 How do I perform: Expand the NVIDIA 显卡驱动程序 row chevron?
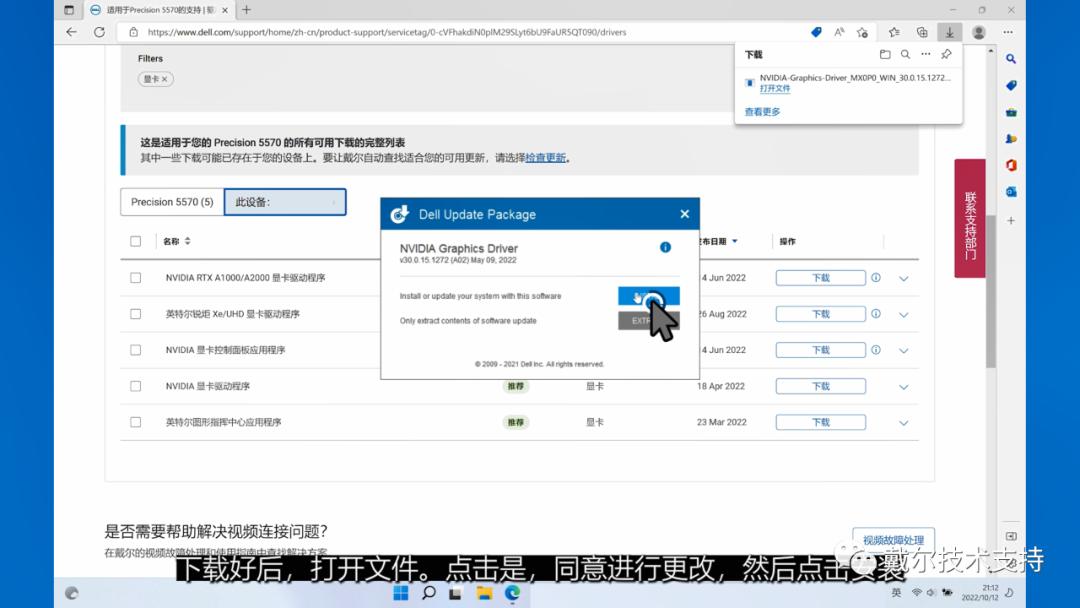point(903,385)
